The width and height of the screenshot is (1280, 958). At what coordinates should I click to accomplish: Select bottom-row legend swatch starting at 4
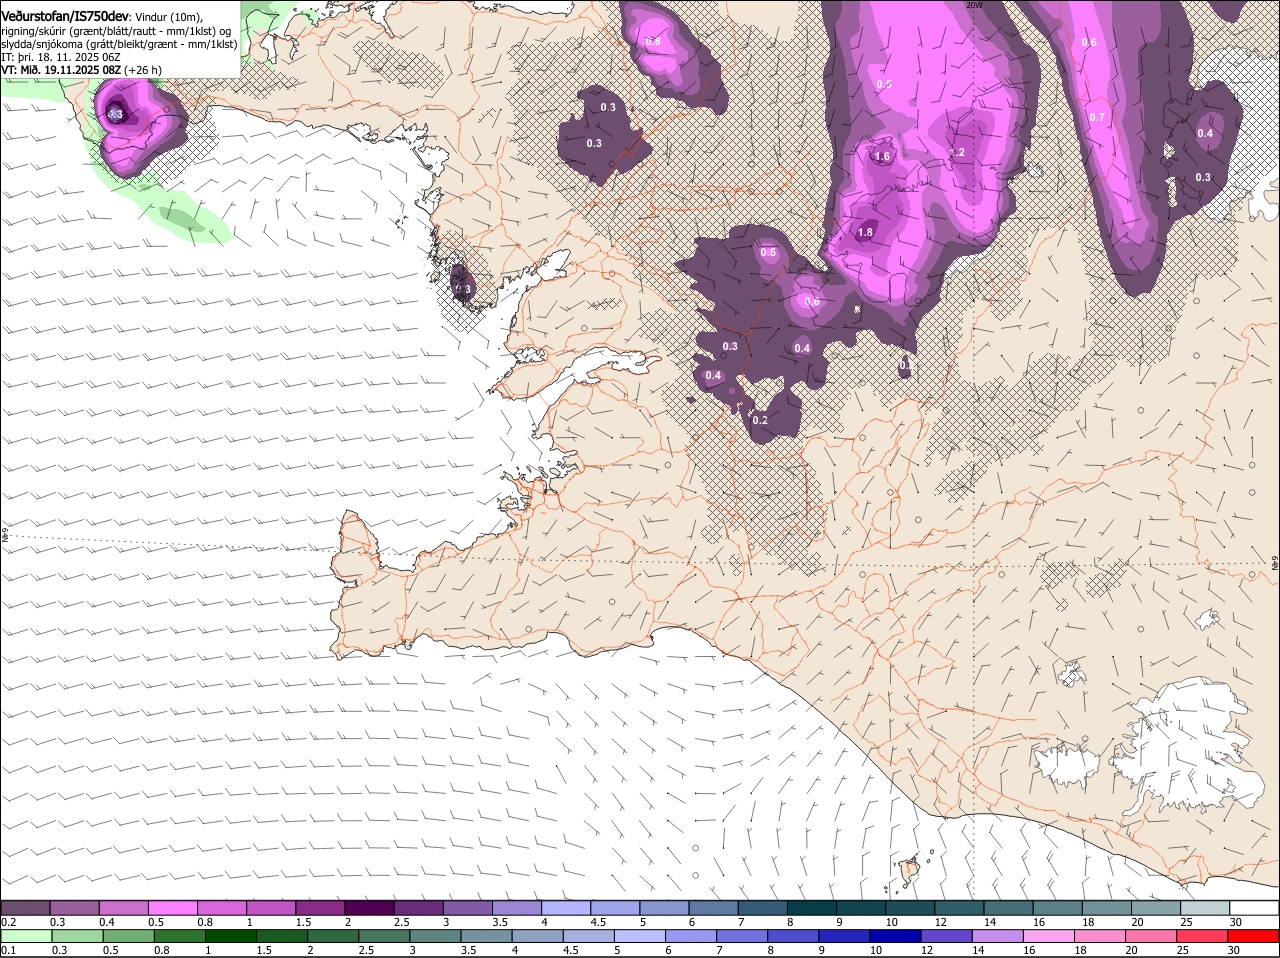[538, 936]
